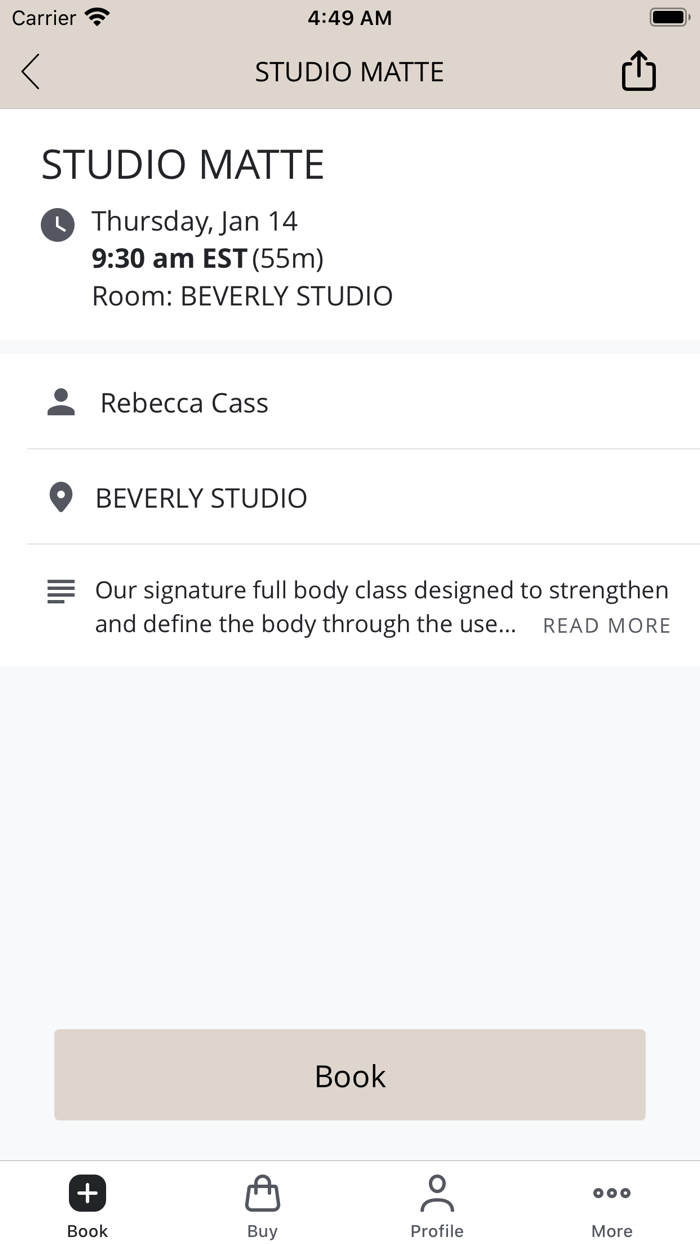The height and width of the screenshot is (1244, 700).
Task: Expand the full class description via READ MORE
Action: tap(606, 625)
